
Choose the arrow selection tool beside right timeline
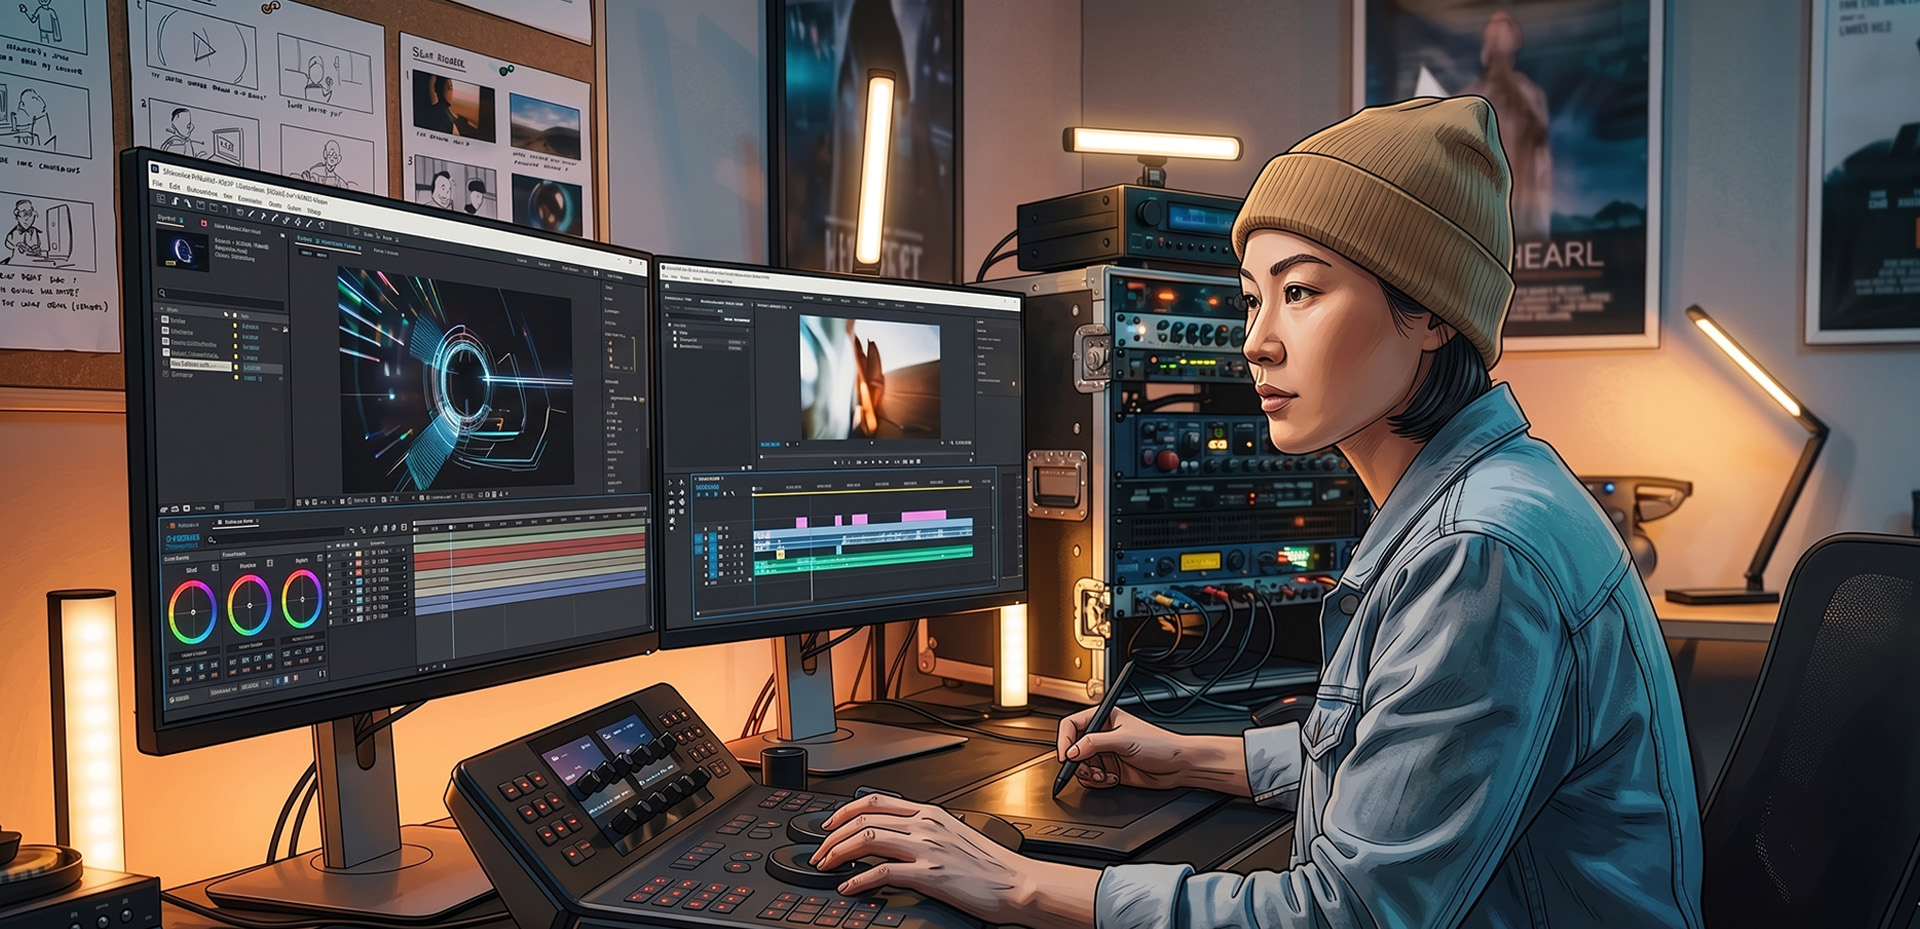(x=670, y=482)
